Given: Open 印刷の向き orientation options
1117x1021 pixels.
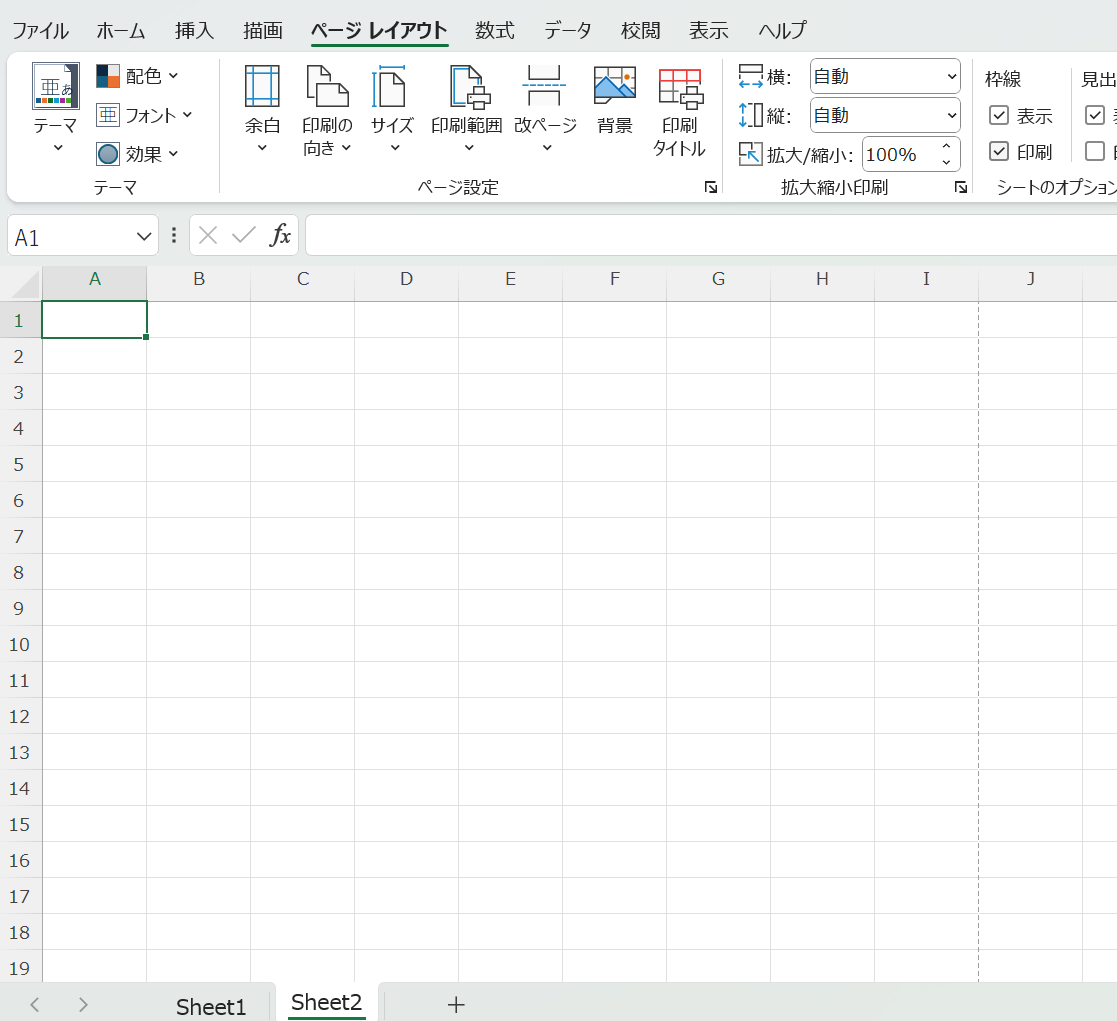Looking at the screenshot, I should tap(327, 108).
